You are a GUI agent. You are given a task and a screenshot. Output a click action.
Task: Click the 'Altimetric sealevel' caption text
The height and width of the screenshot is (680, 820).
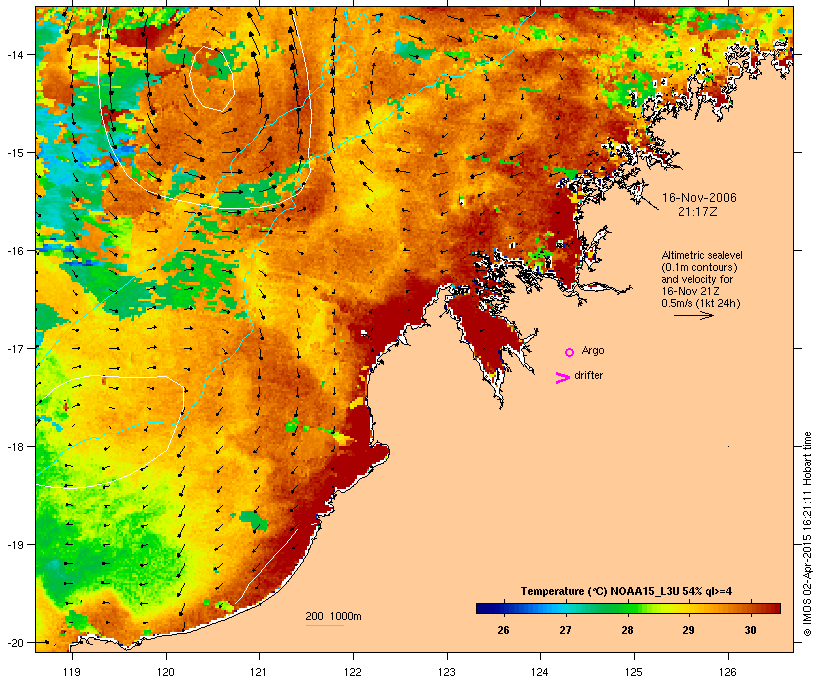(702, 255)
